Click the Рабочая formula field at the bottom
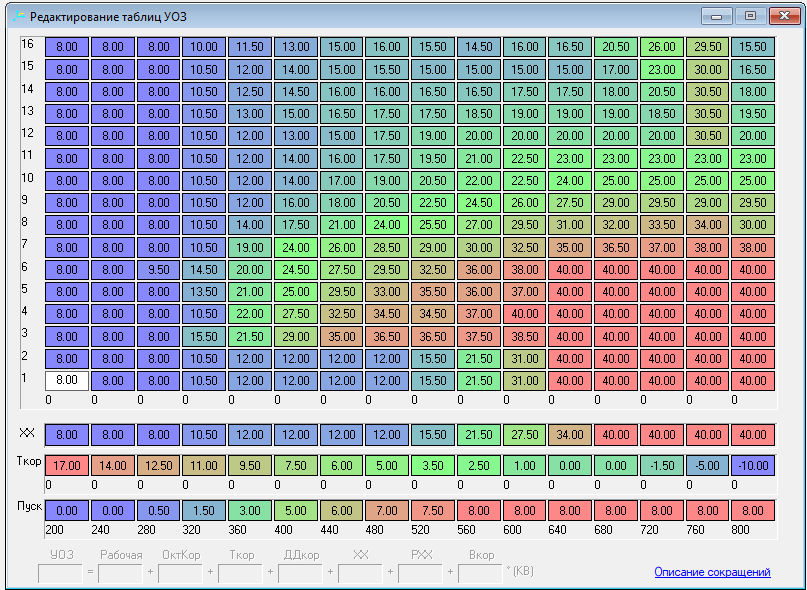The height and width of the screenshot is (590, 807). 120,573
